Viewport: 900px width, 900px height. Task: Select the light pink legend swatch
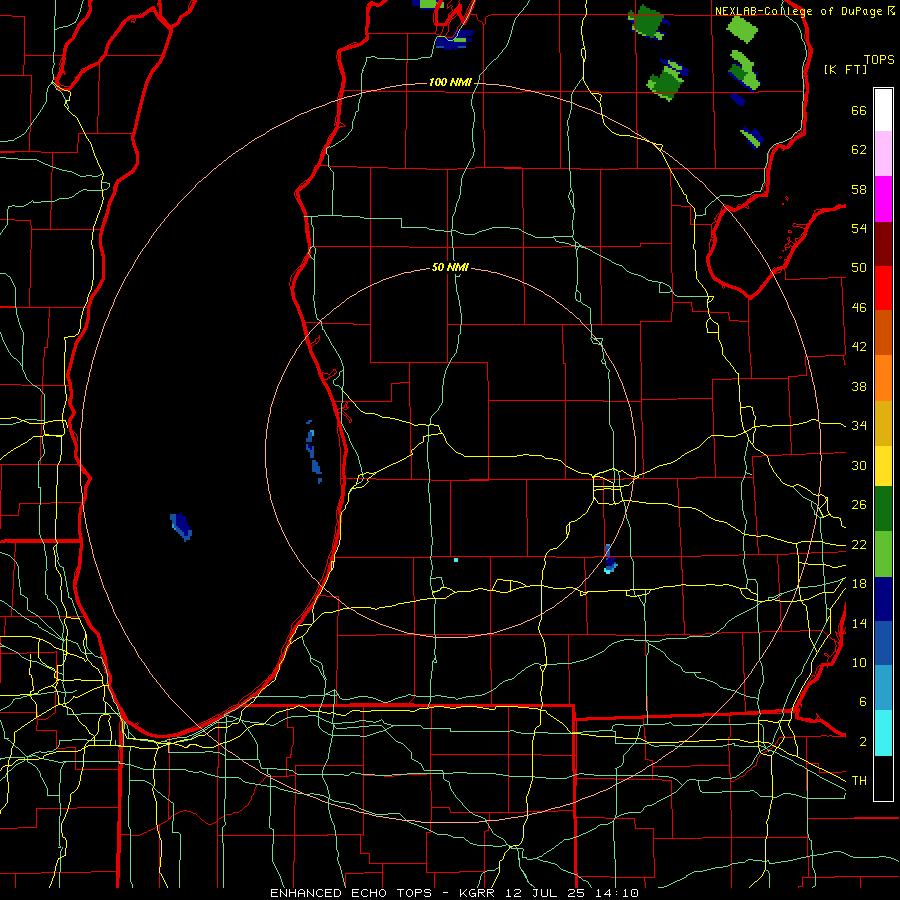[883, 154]
